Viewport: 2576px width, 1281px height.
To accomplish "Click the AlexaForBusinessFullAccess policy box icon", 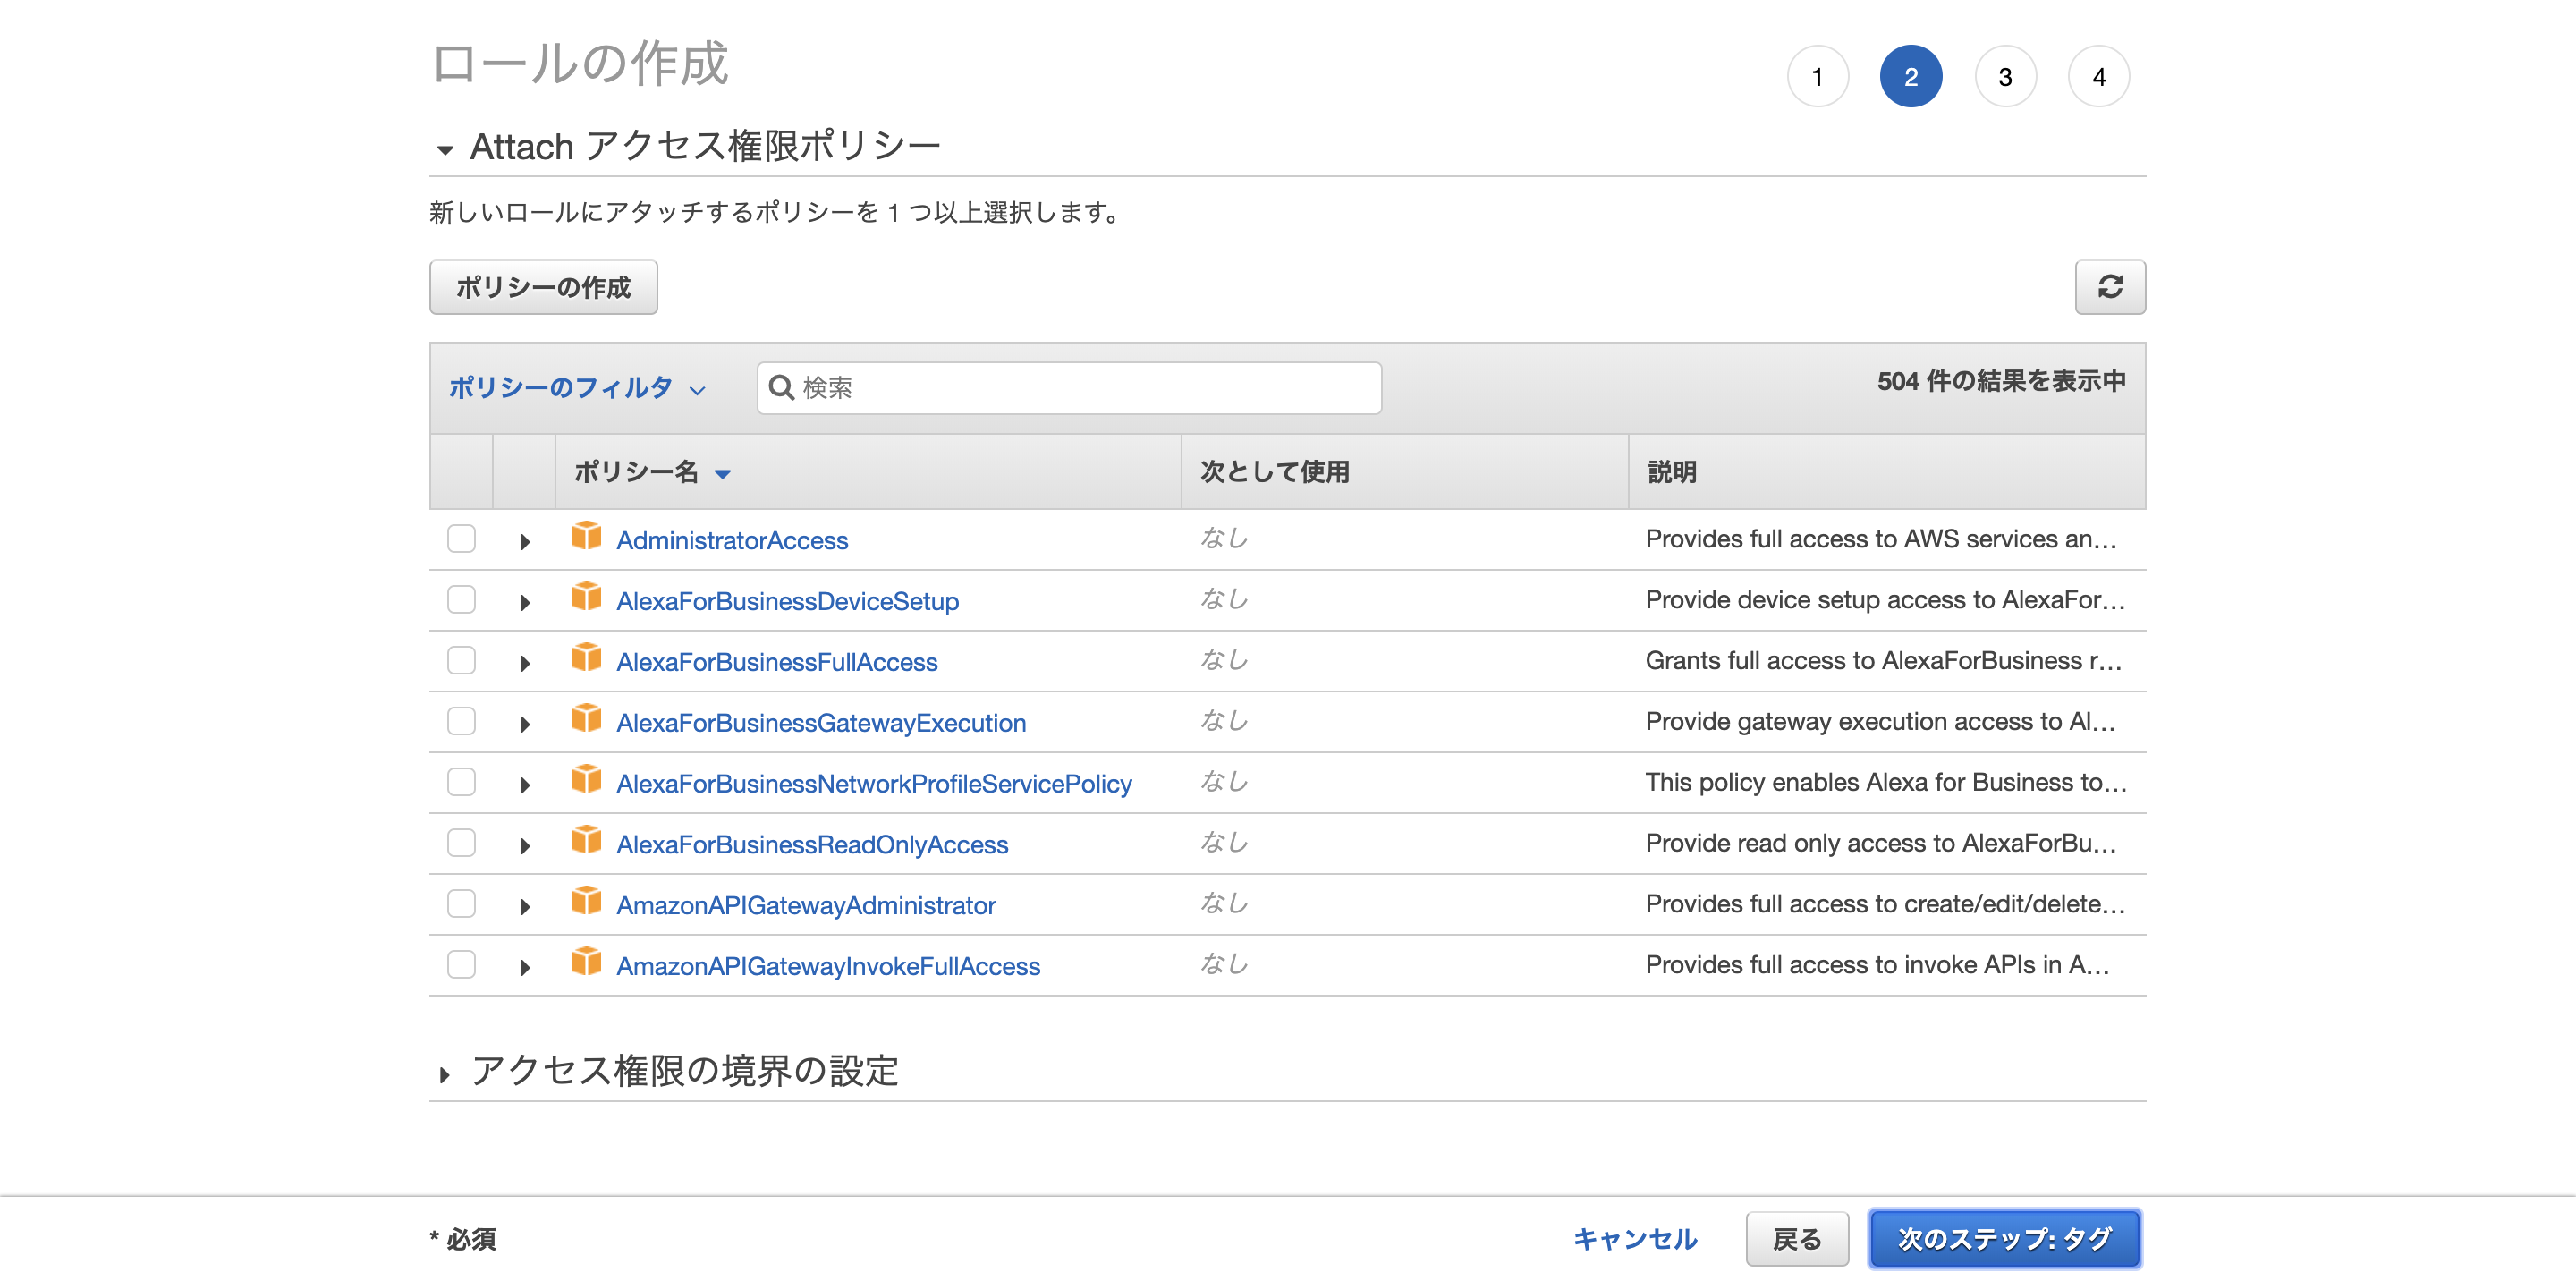I will [x=586, y=659].
